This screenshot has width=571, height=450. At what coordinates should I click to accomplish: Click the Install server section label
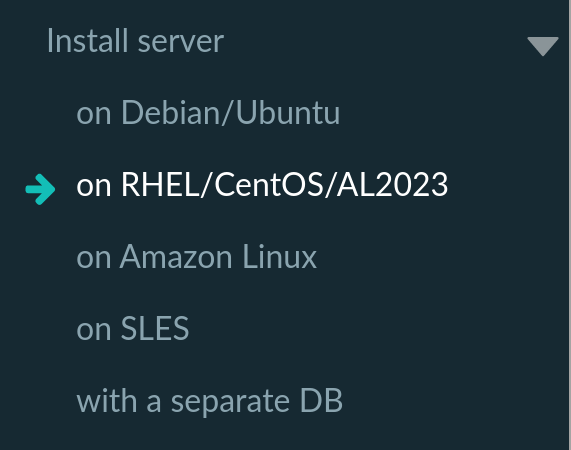tap(135, 41)
